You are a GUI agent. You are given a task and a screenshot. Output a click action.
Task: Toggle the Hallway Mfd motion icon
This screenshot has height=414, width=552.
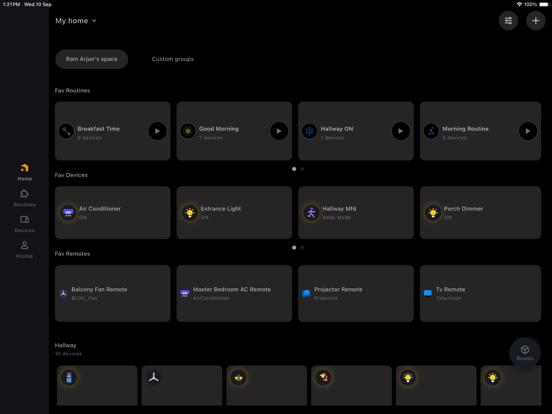pyautogui.click(x=312, y=213)
